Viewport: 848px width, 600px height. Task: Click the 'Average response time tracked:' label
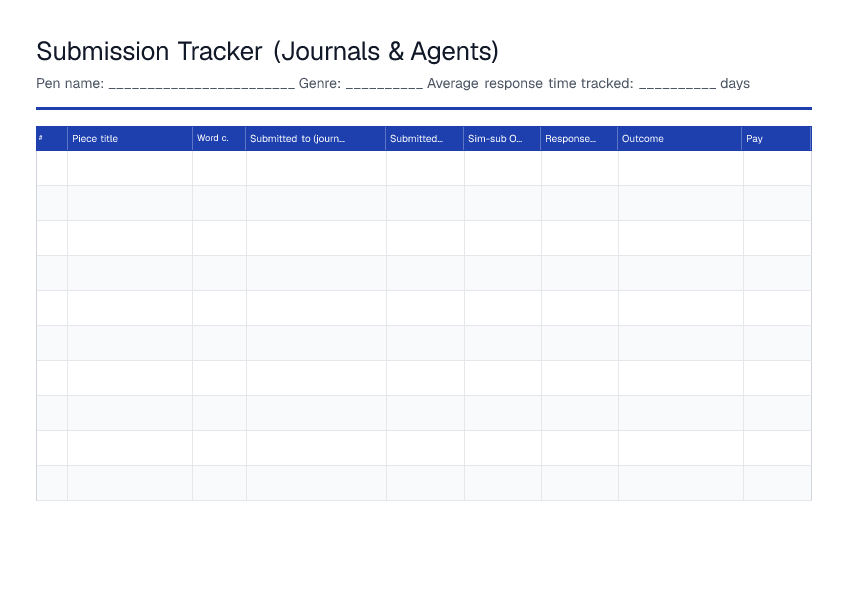click(x=530, y=84)
